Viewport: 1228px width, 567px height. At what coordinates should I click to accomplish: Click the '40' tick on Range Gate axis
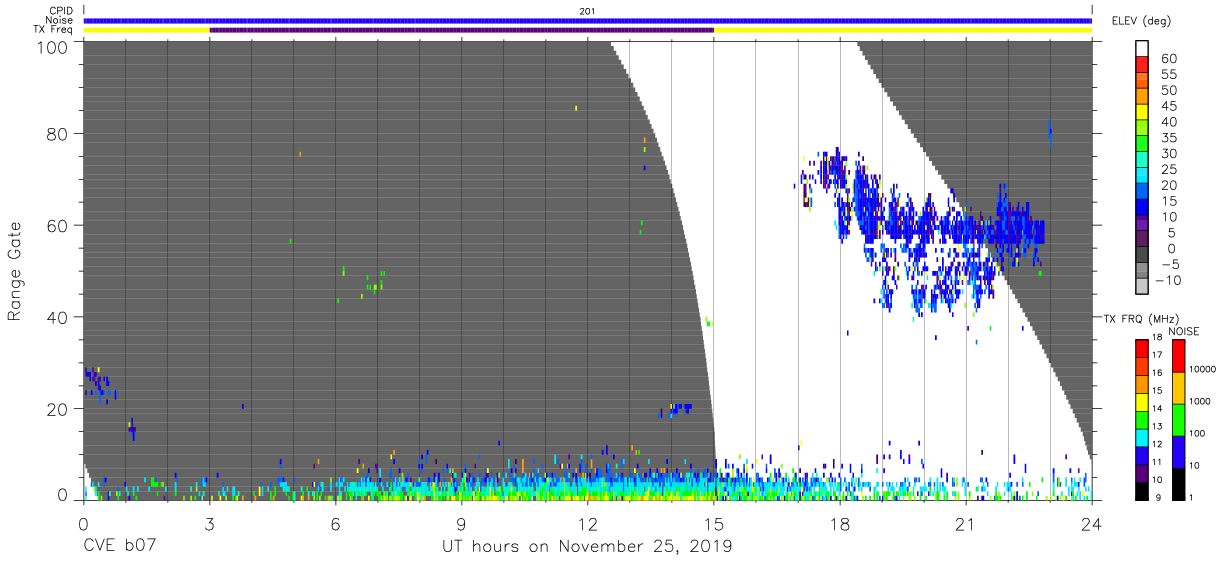pyautogui.click(x=58, y=317)
